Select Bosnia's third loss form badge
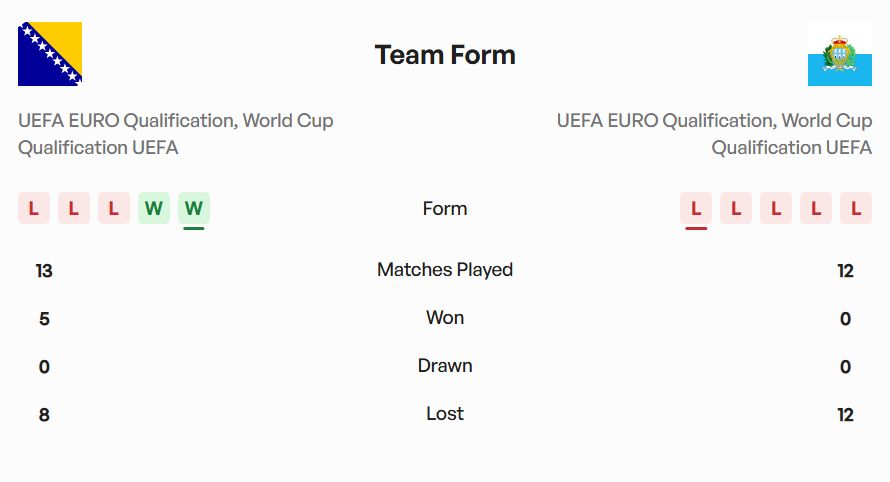 [x=114, y=208]
